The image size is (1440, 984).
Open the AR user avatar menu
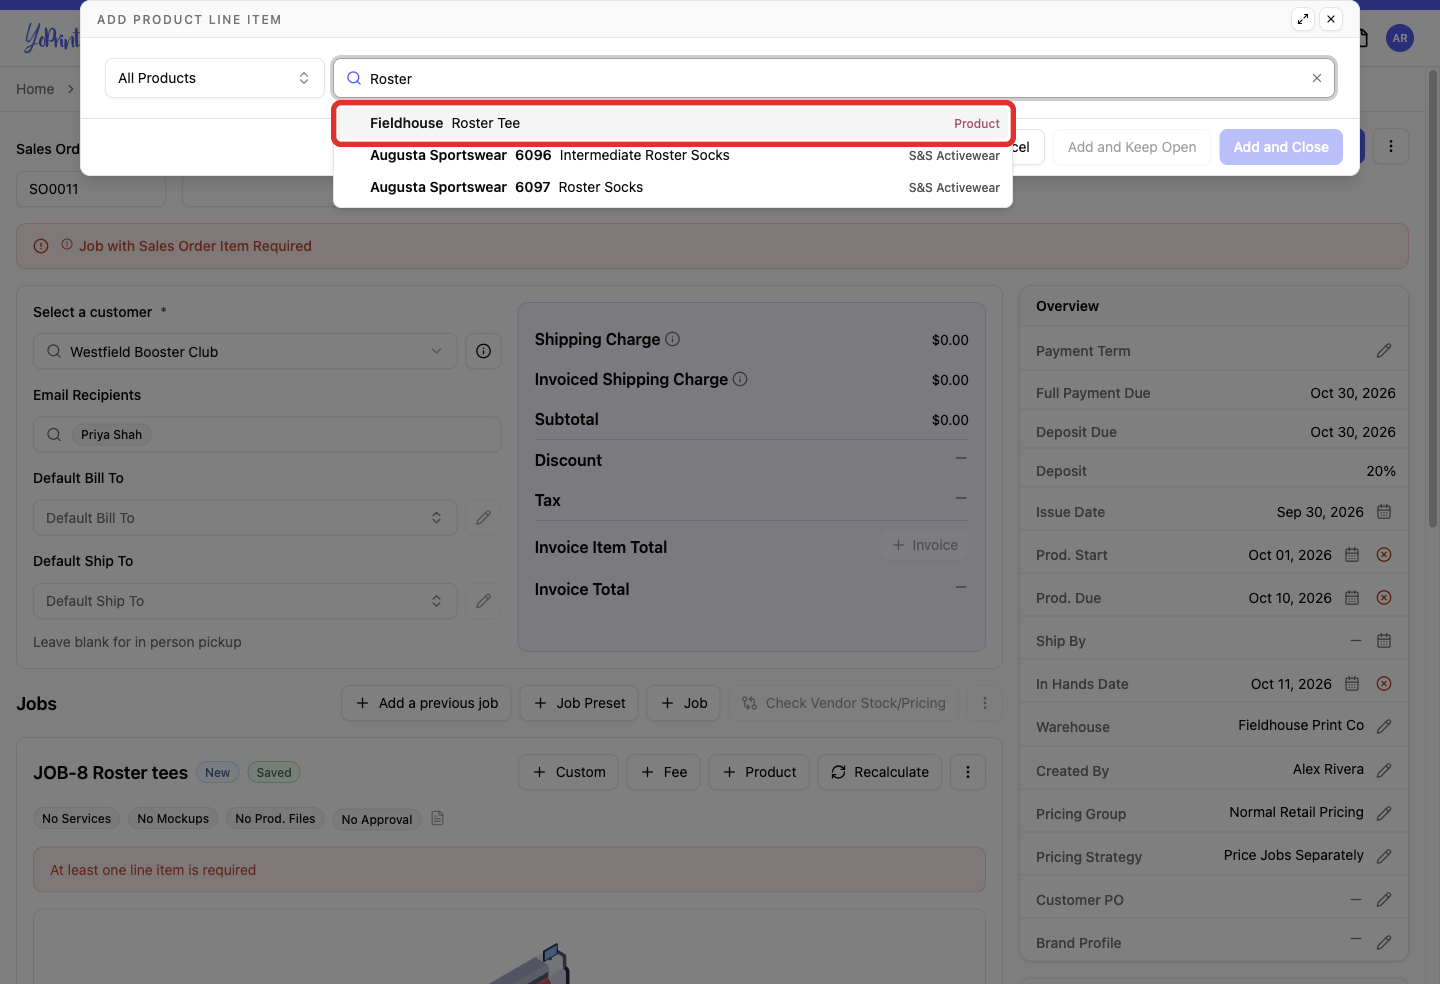tap(1400, 38)
